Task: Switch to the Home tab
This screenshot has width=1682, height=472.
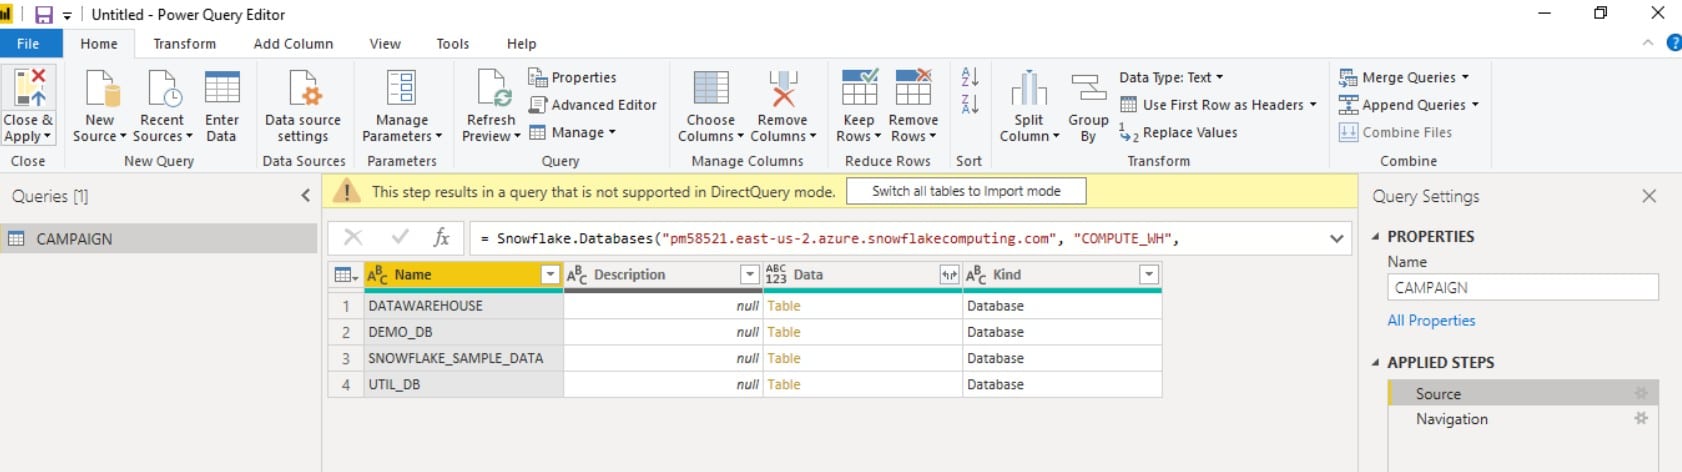Action: [x=99, y=43]
